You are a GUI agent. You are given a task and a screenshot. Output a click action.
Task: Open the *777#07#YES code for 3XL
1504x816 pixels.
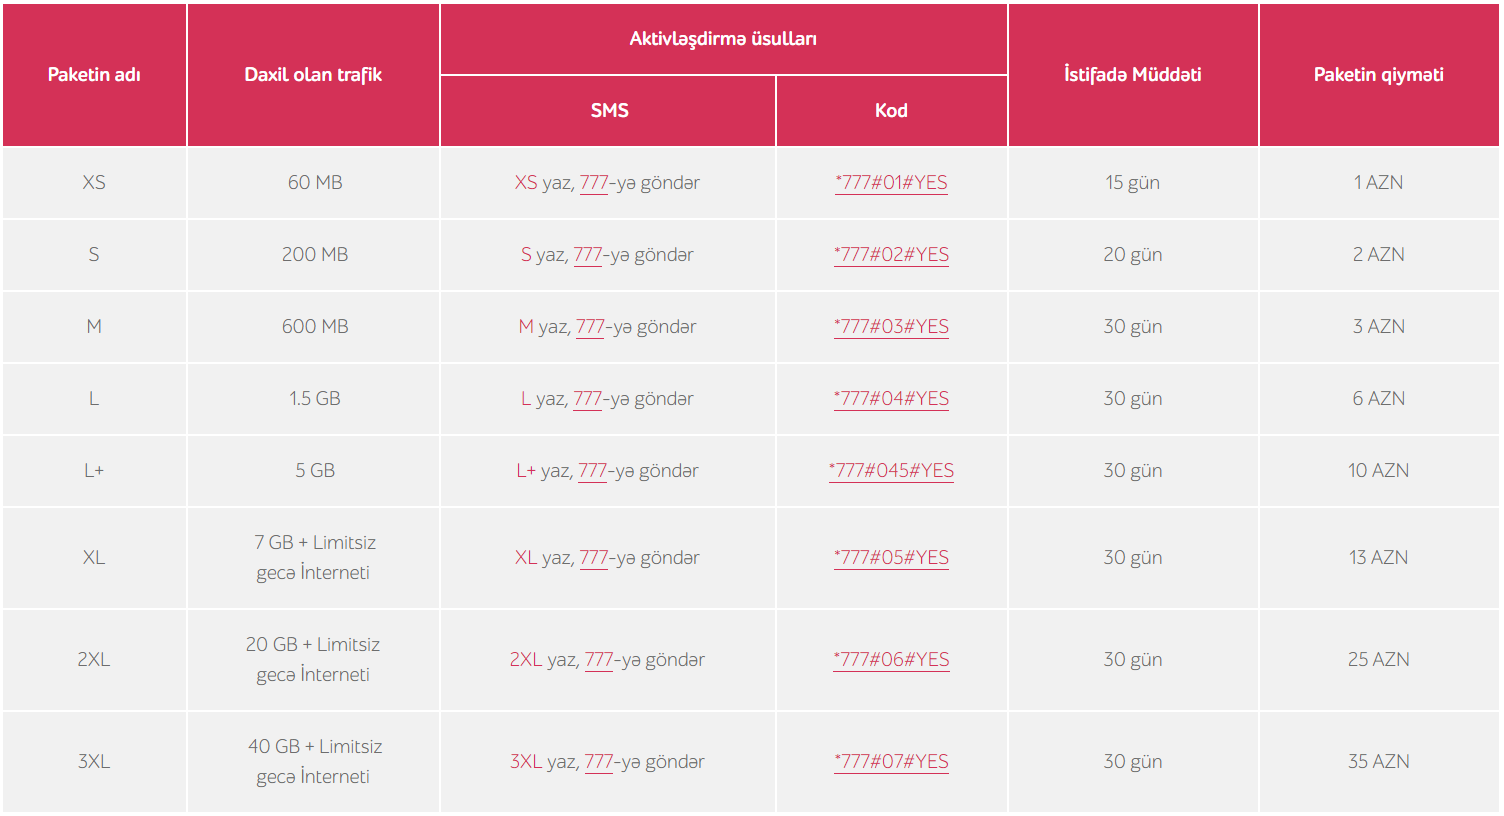pos(891,762)
